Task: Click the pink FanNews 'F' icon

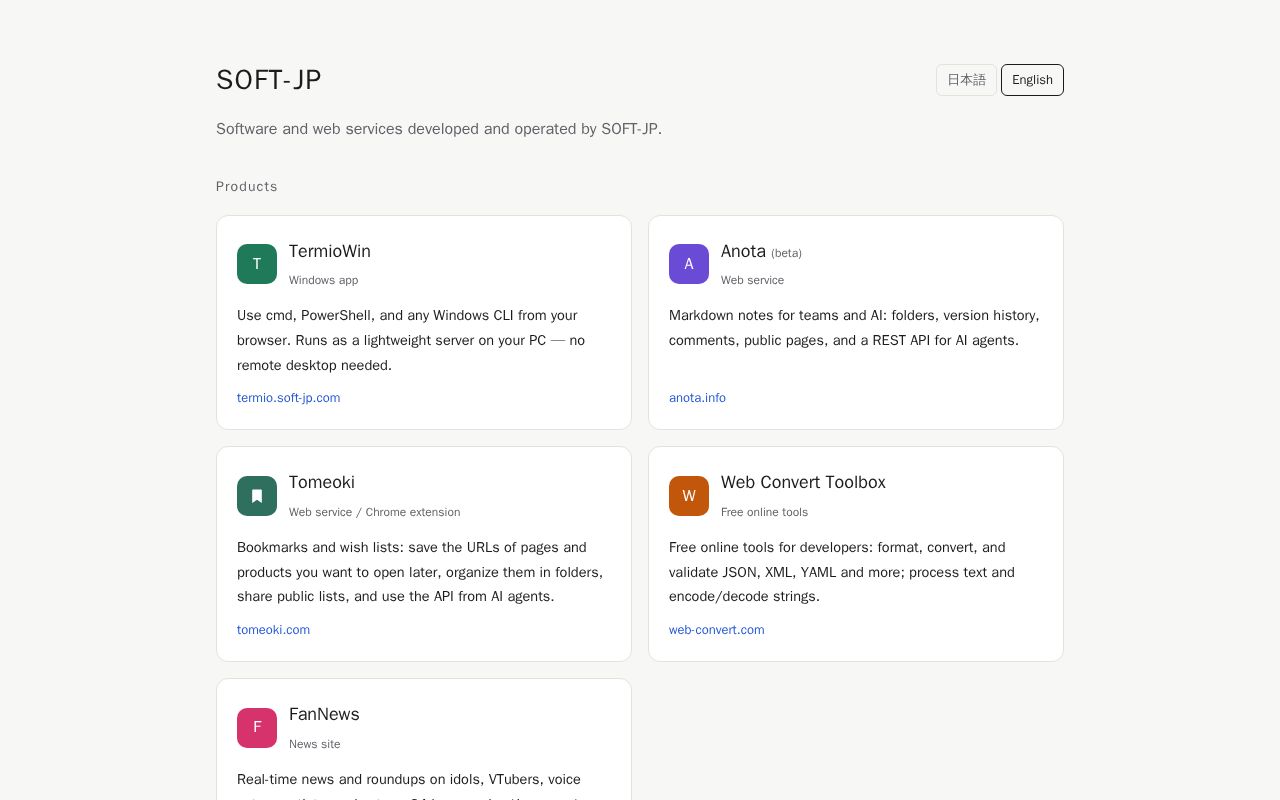Action: [257, 728]
